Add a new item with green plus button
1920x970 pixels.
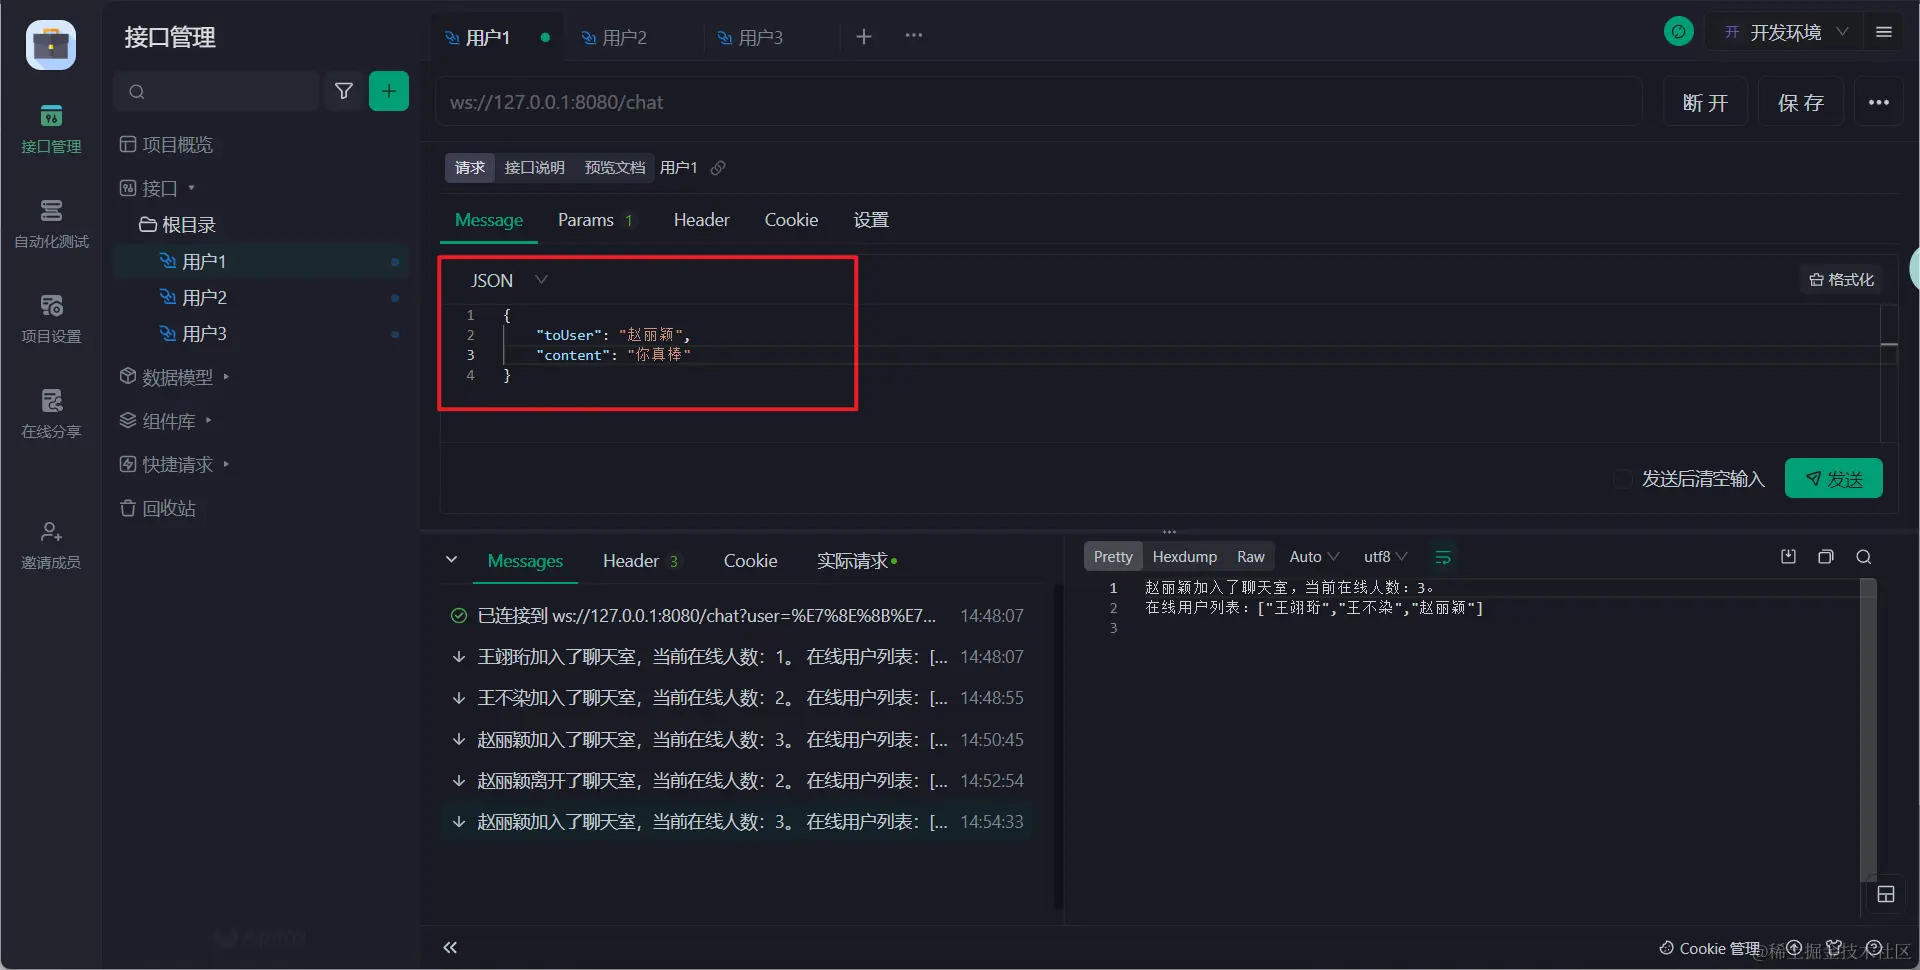[389, 91]
